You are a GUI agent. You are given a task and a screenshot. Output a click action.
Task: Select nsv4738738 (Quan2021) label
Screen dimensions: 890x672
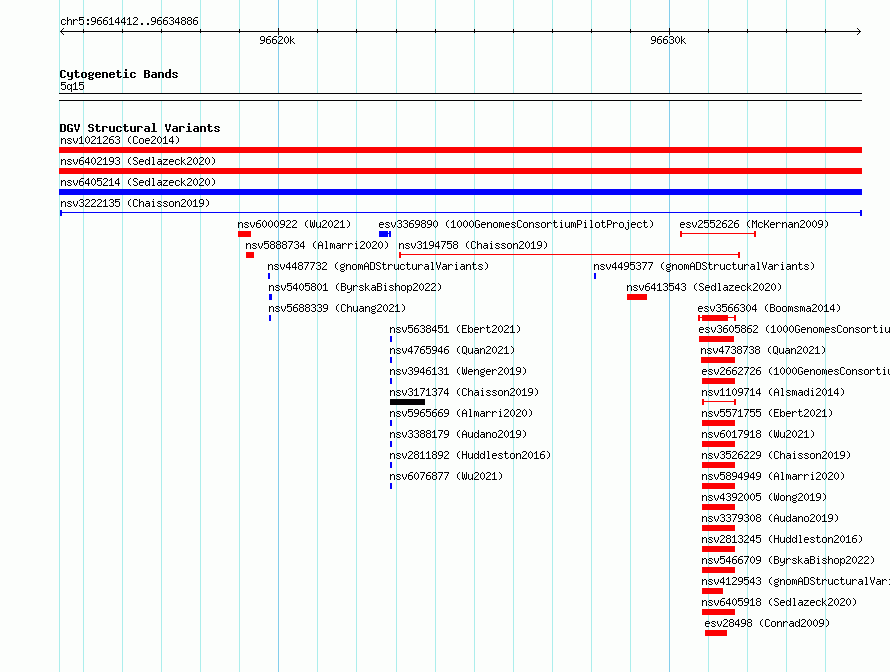(763, 350)
